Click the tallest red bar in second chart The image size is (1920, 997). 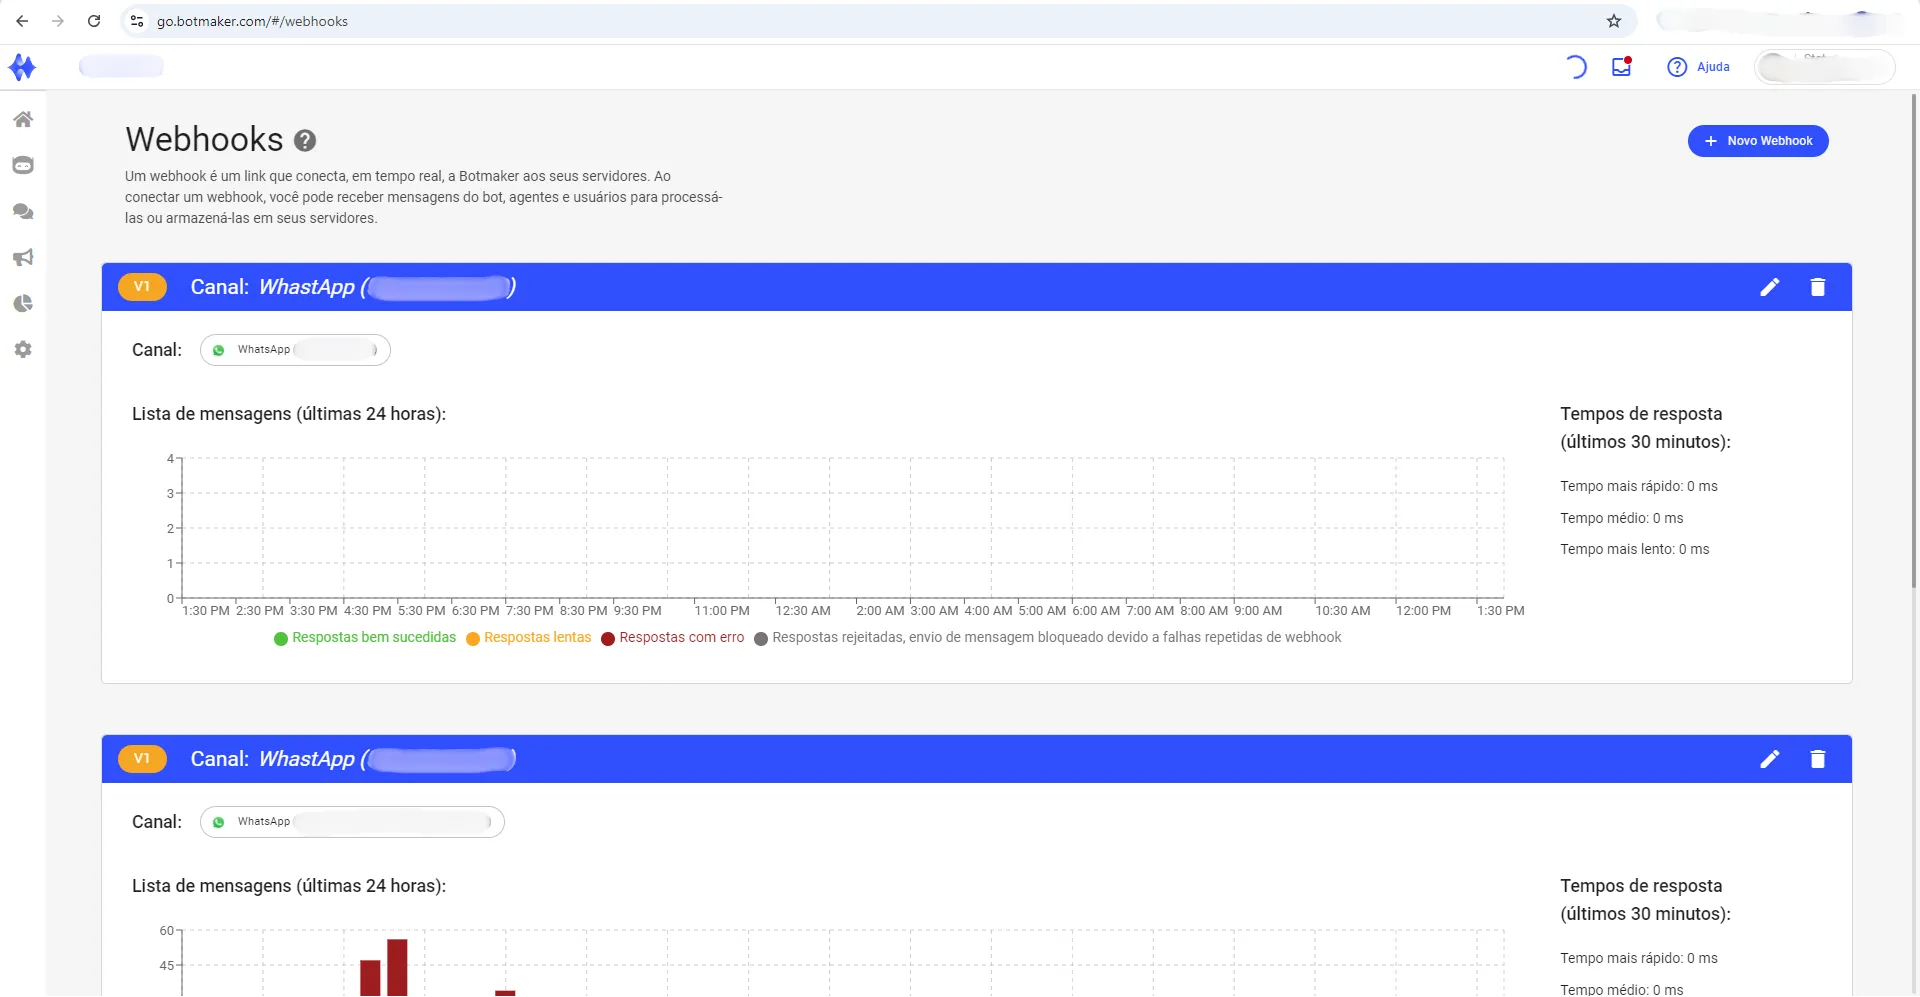tap(397, 967)
